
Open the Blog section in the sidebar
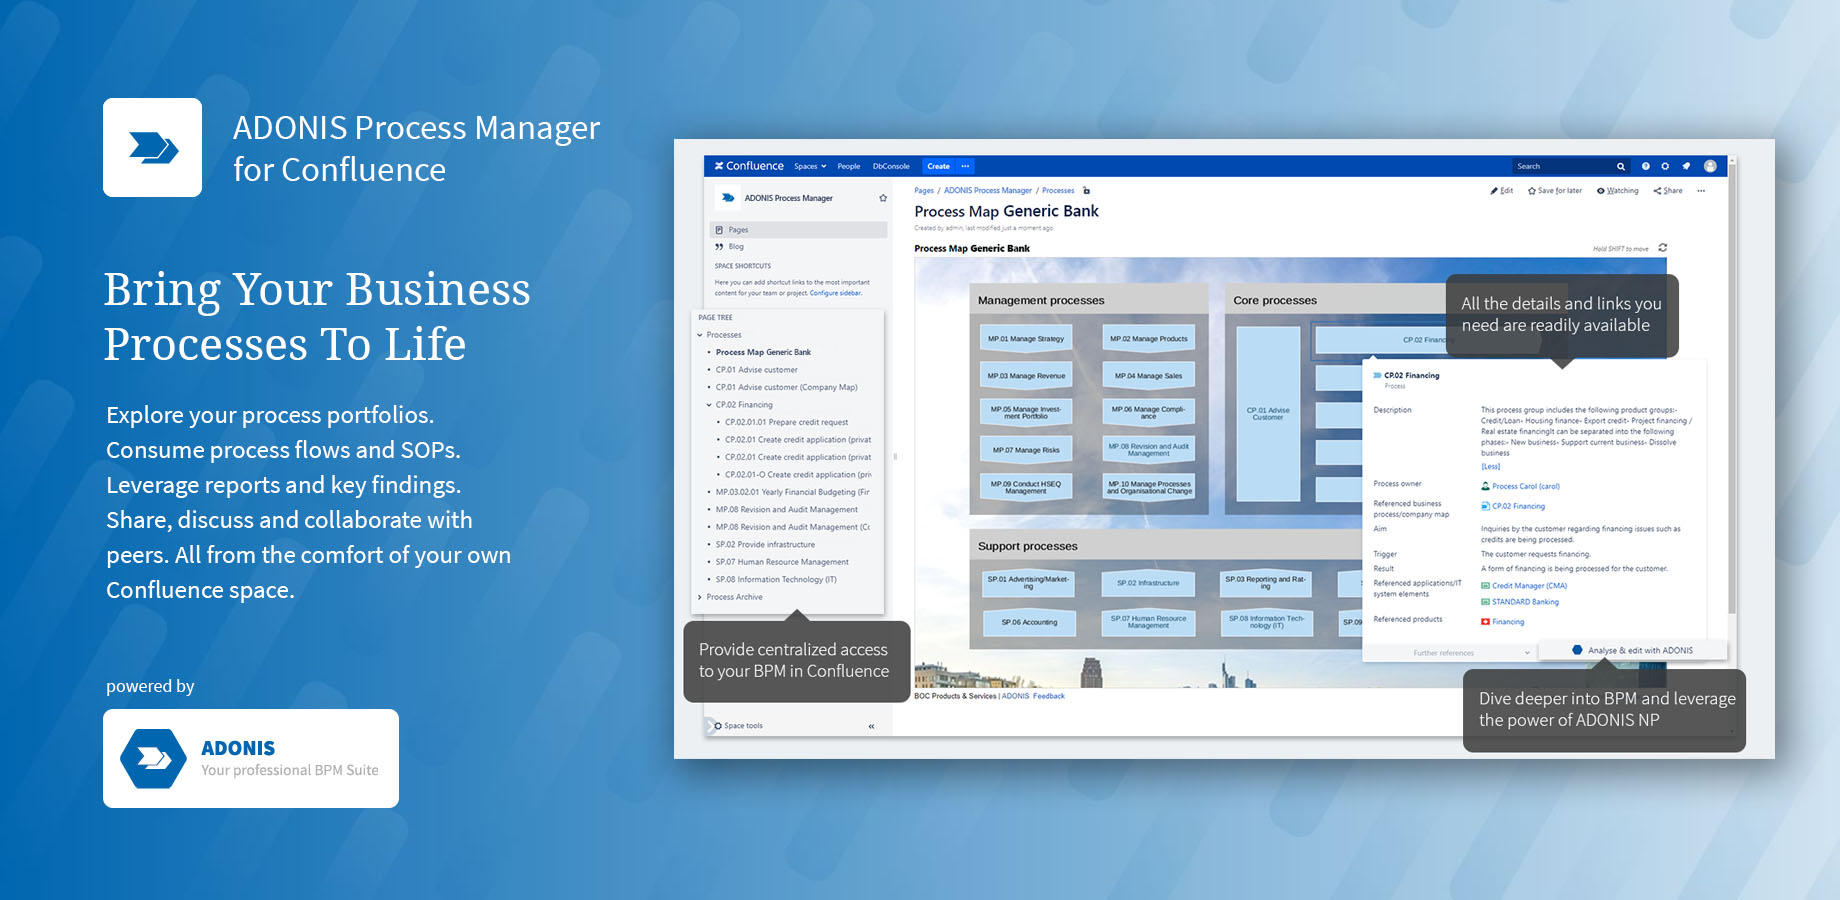735,247
